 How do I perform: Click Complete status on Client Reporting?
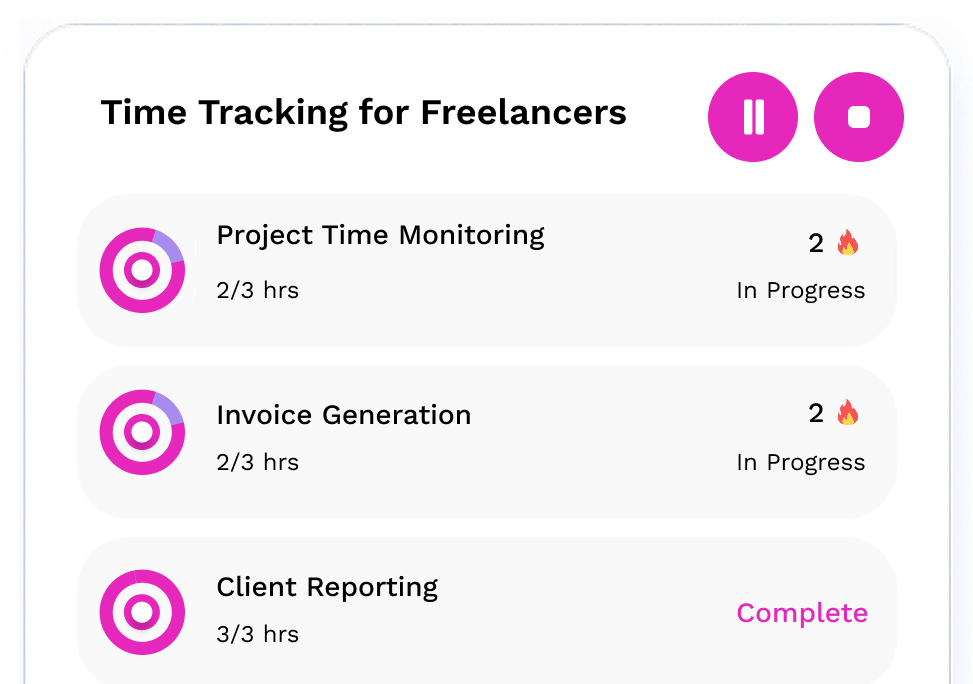coord(802,613)
